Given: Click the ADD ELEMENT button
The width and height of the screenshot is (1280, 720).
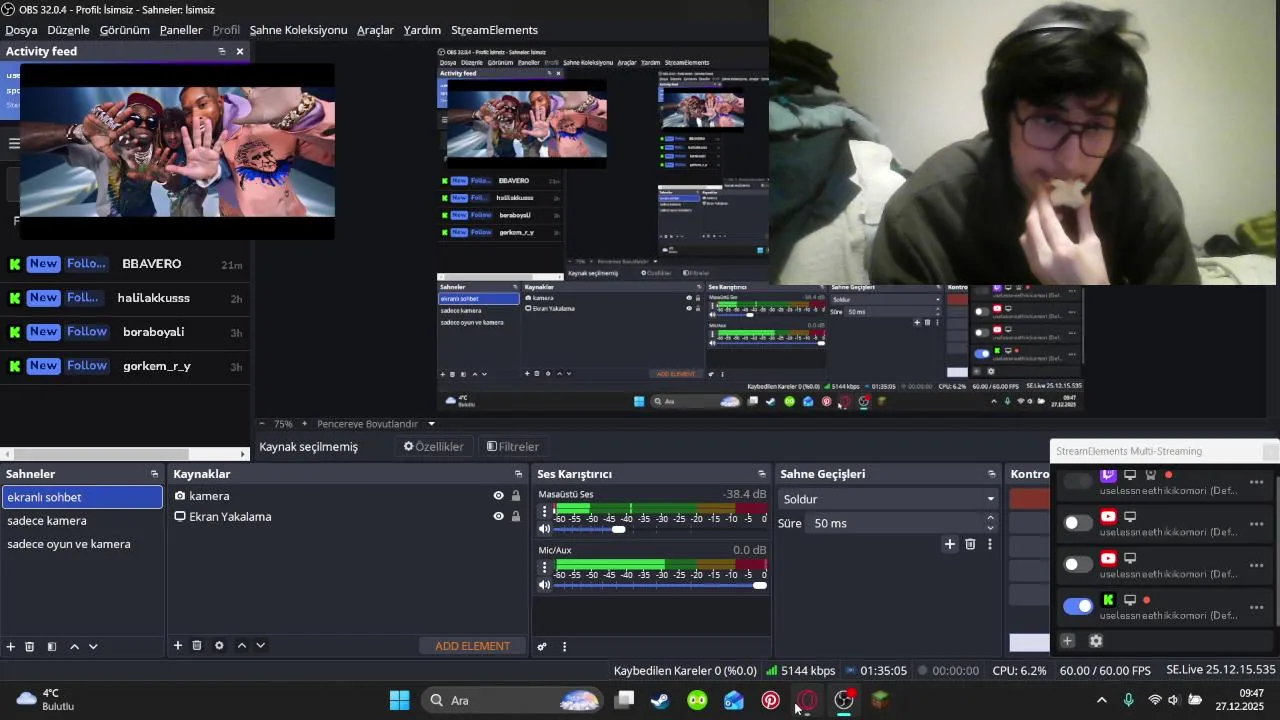Looking at the screenshot, I should [x=472, y=646].
